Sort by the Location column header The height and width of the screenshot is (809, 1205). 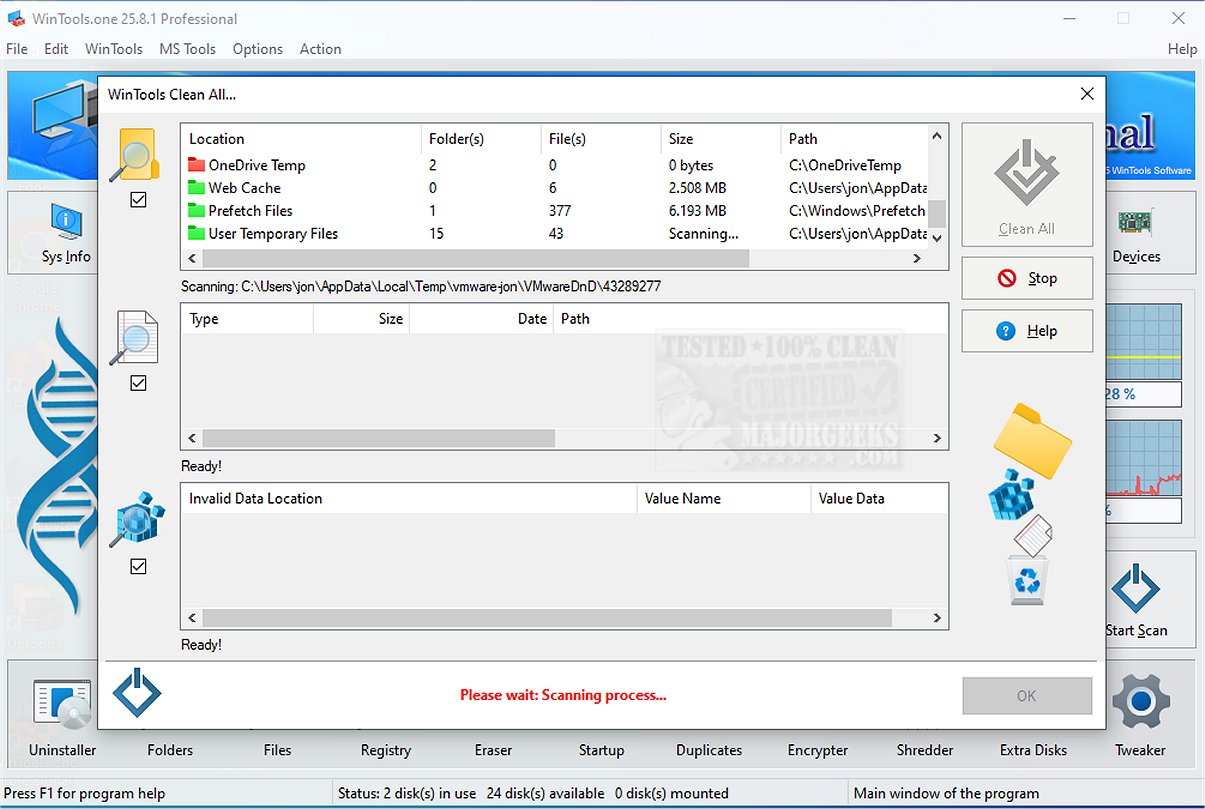coord(301,139)
